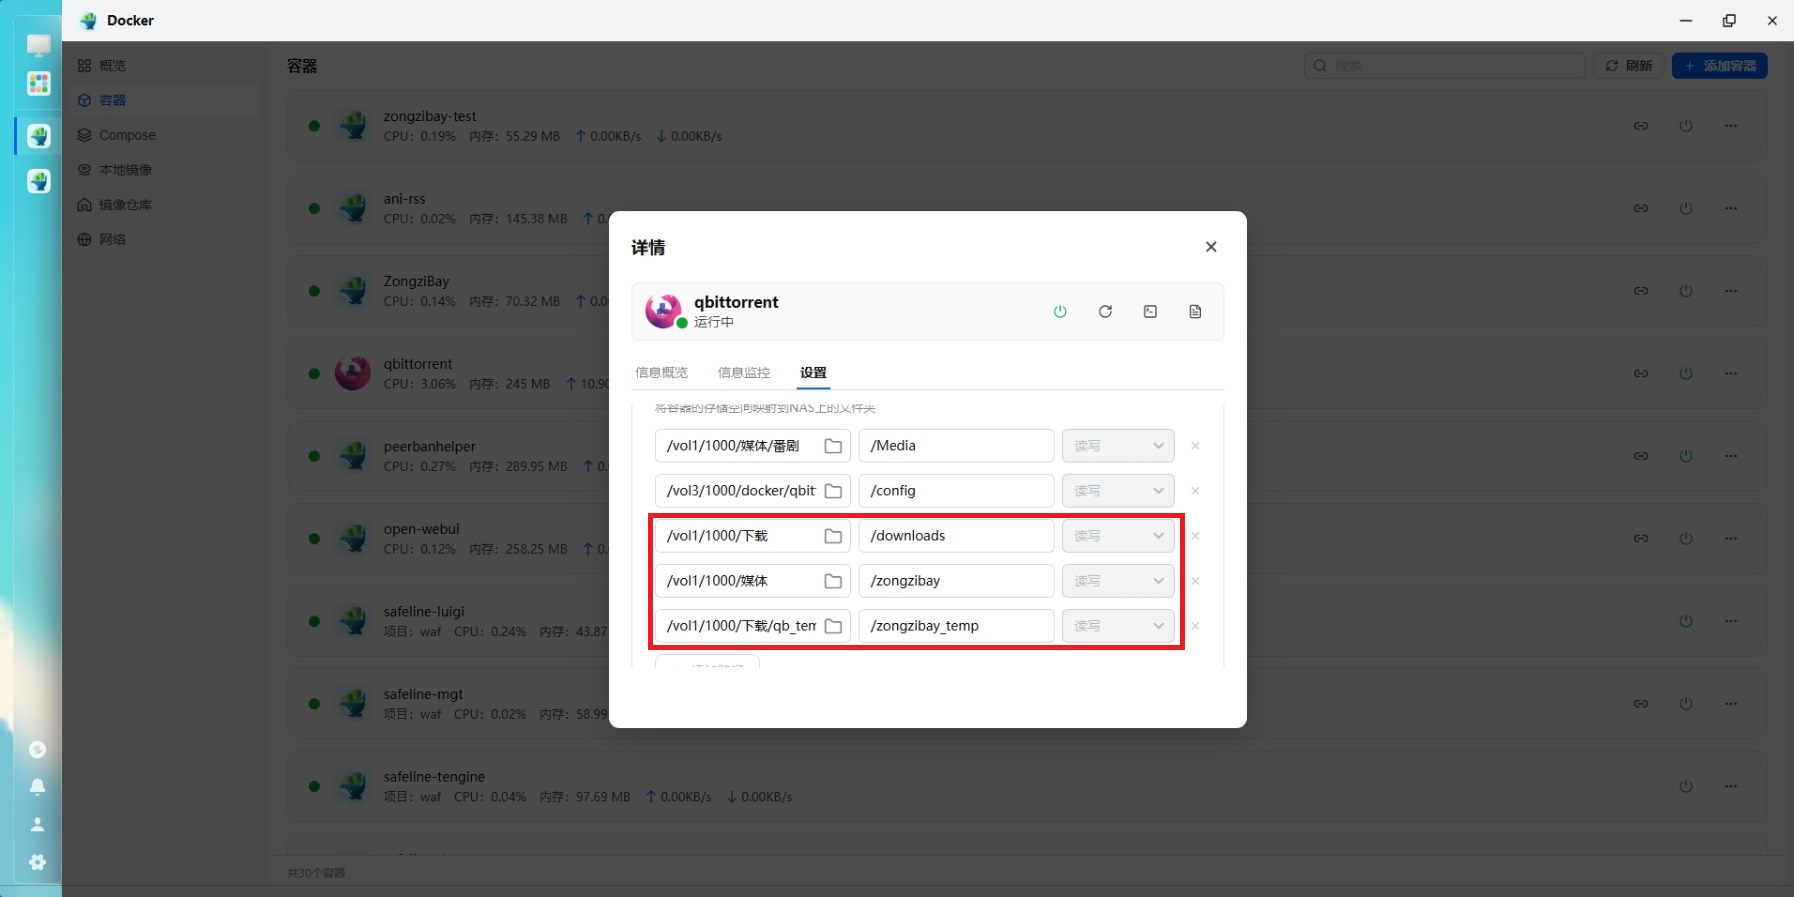Screen dimensions: 1794x897
Task: Open system settings gear in the dock
Action: [x=37, y=862]
